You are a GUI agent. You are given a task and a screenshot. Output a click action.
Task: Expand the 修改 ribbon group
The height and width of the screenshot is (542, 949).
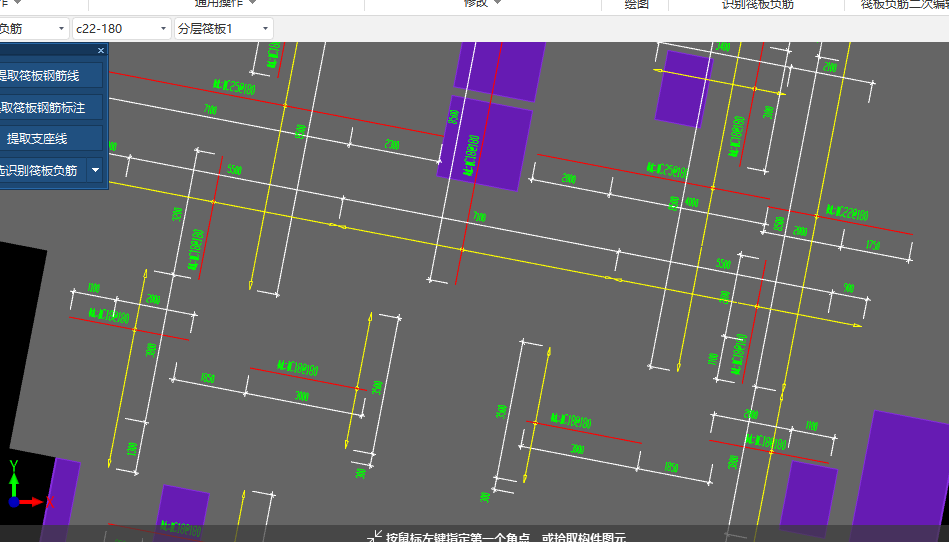pos(482,4)
